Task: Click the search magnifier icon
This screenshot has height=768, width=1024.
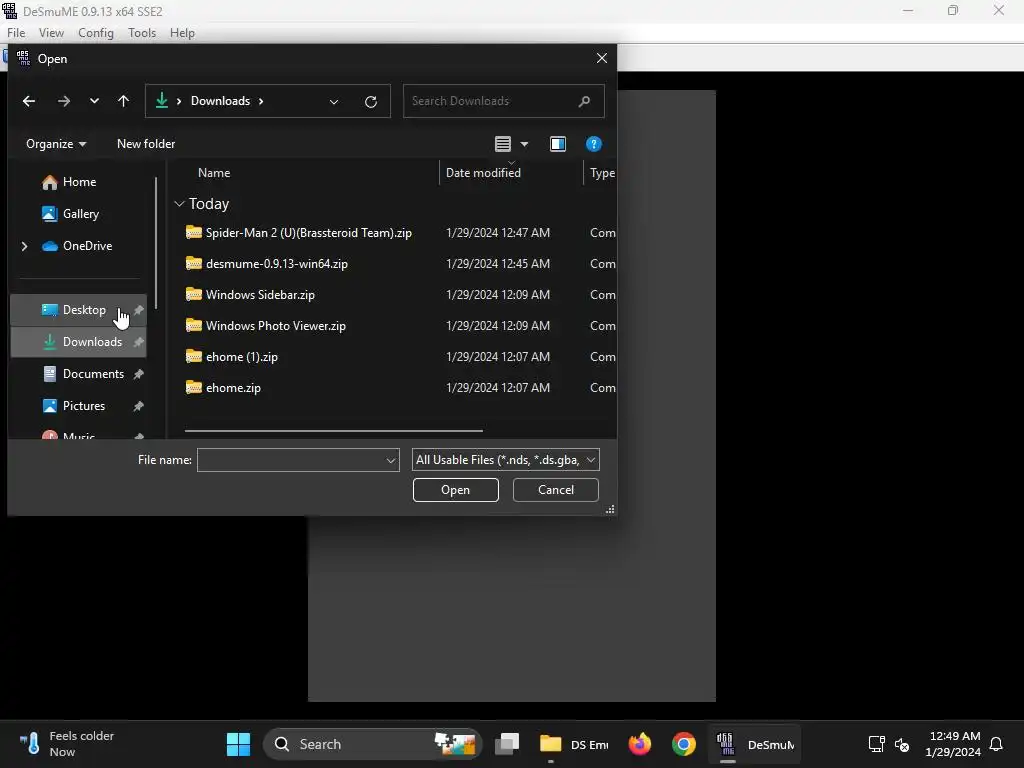Action: pos(584,101)
